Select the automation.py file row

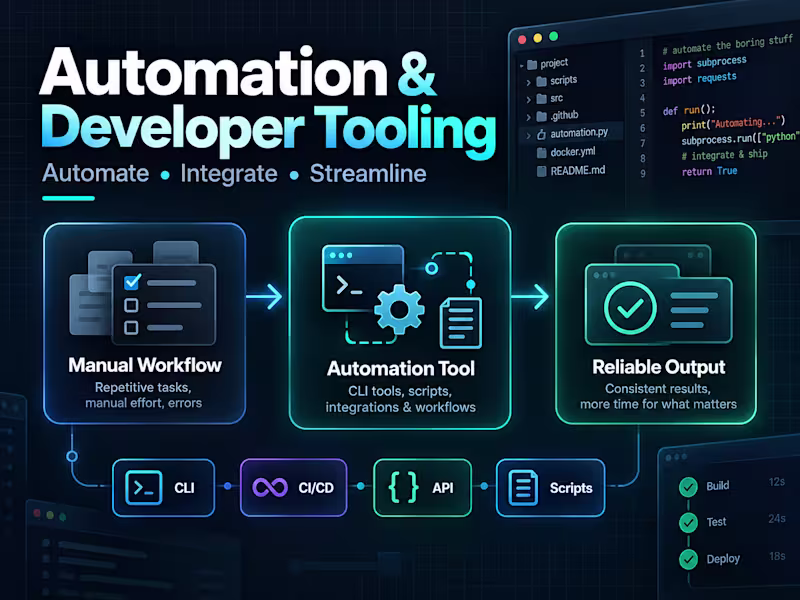tap(571, 134)
